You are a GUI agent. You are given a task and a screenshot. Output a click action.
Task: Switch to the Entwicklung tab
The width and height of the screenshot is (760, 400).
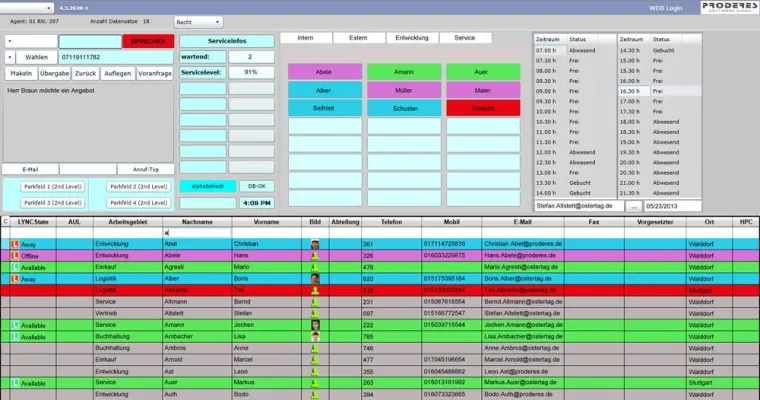(x=412, y=38)
